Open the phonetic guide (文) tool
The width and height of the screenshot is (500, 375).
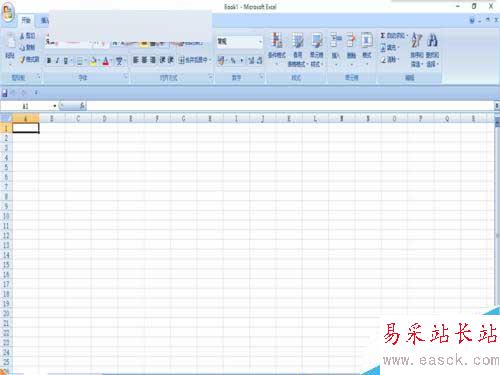coord(119,61)
